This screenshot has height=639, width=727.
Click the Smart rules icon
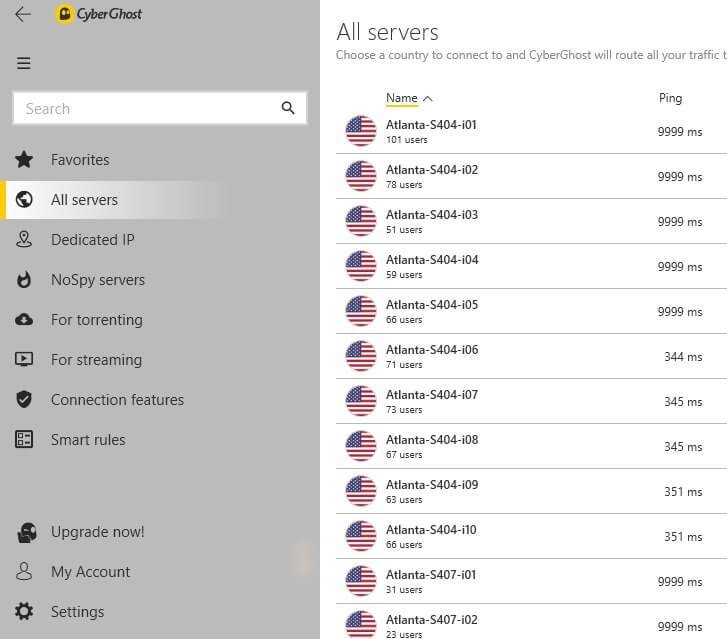(24, 439)
